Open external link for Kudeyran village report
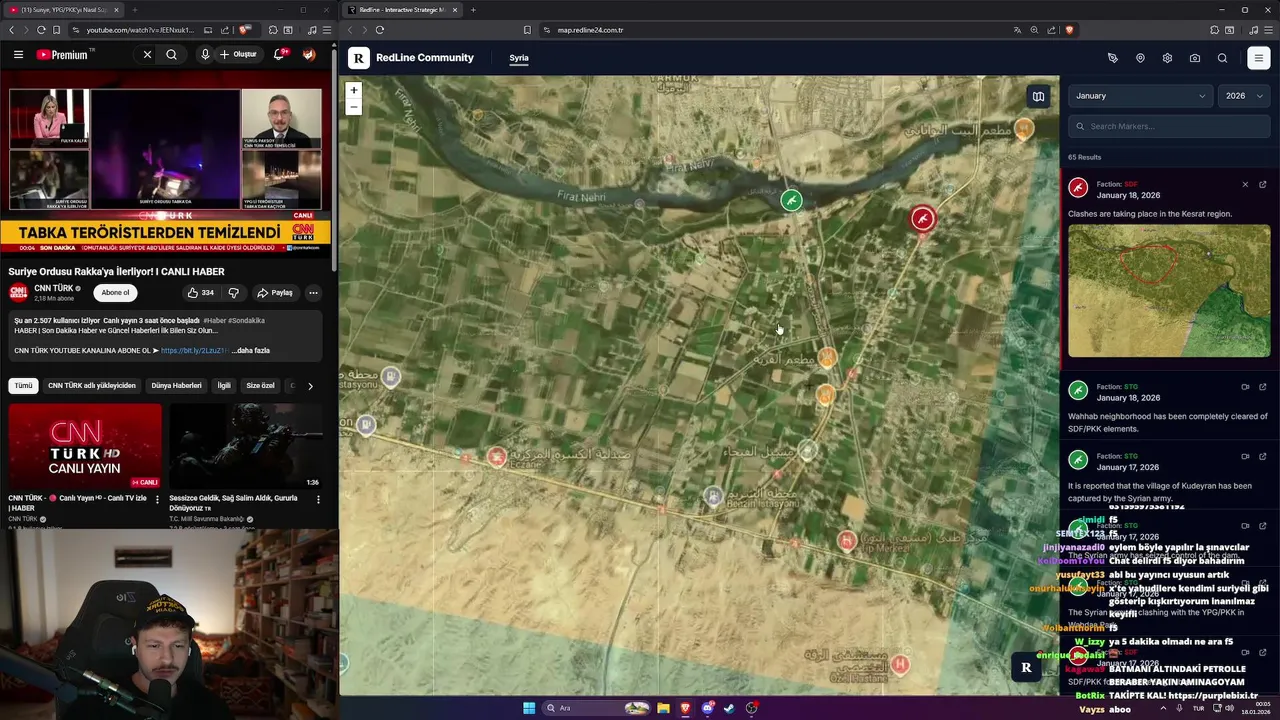This screenshot has width=1280, height=720. tap(1262, 456)
